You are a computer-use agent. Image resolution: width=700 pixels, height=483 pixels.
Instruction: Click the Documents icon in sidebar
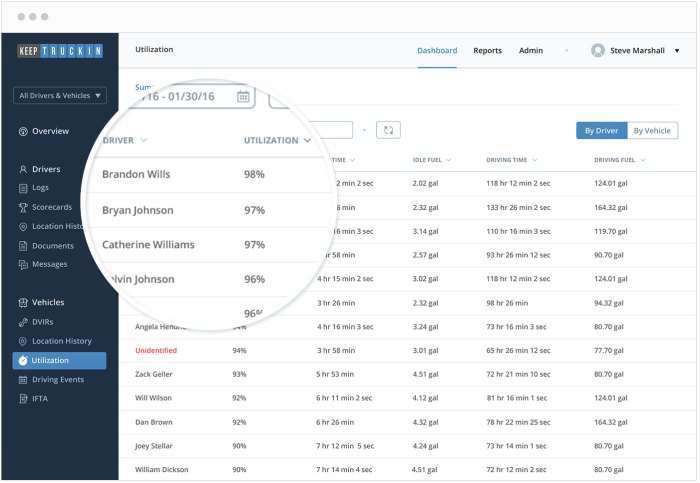[x=23, y=246]
